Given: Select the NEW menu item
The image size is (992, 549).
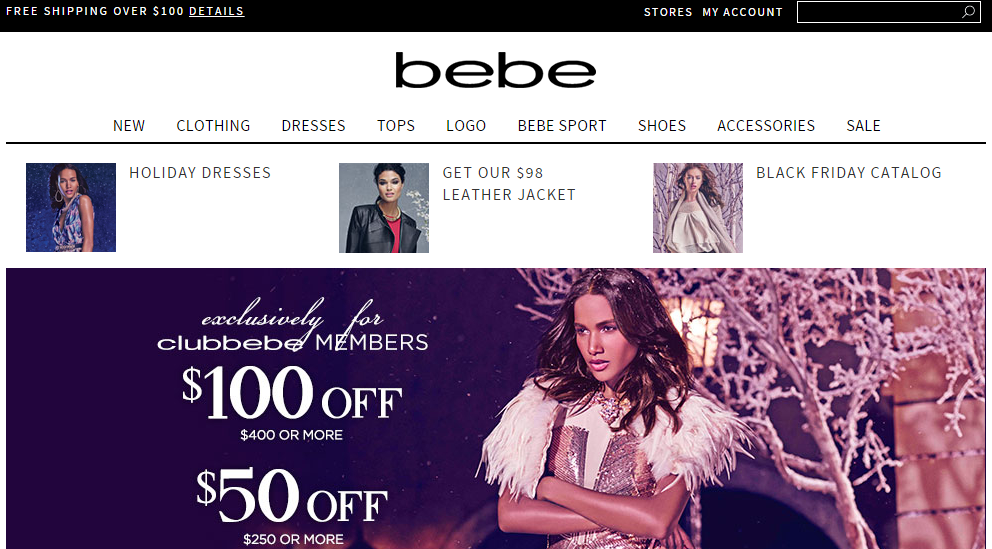Looking at the screenshot, I should coord(129,125).
